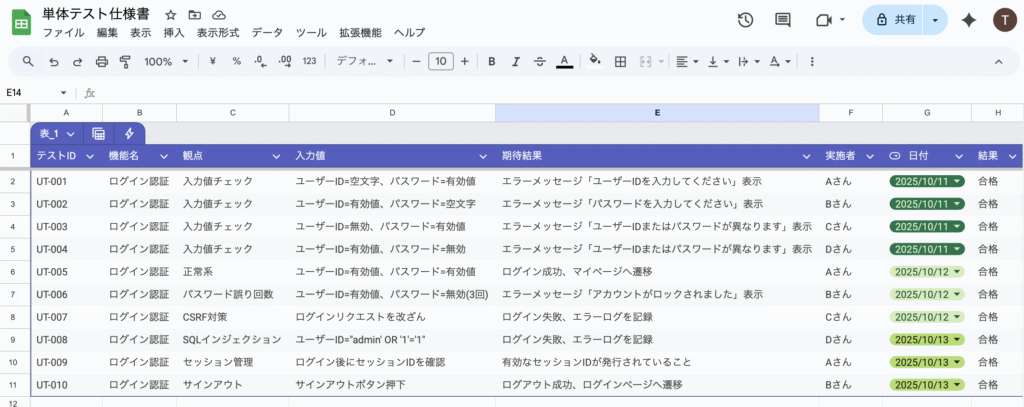The height and width of the screenshot is (407, 1024).
Task: Open the fill color paint bucket
Action: (x=595, y=61)
